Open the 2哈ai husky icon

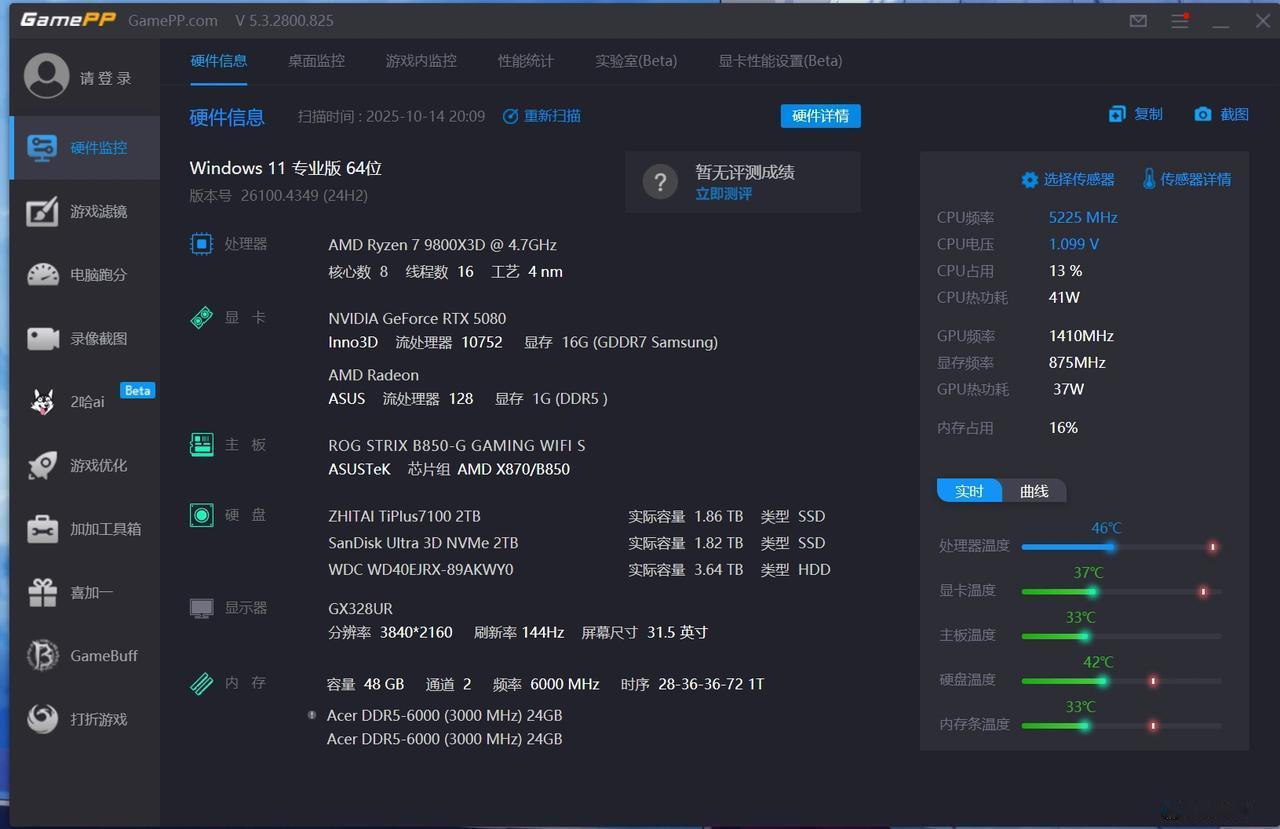click(x=42, y=401)
